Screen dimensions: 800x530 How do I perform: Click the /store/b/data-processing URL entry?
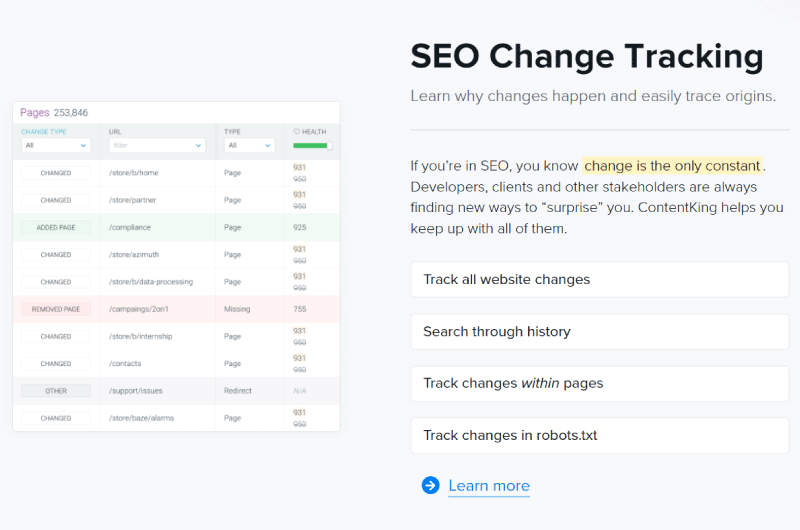pyautogui.click(x=151, y=282)
